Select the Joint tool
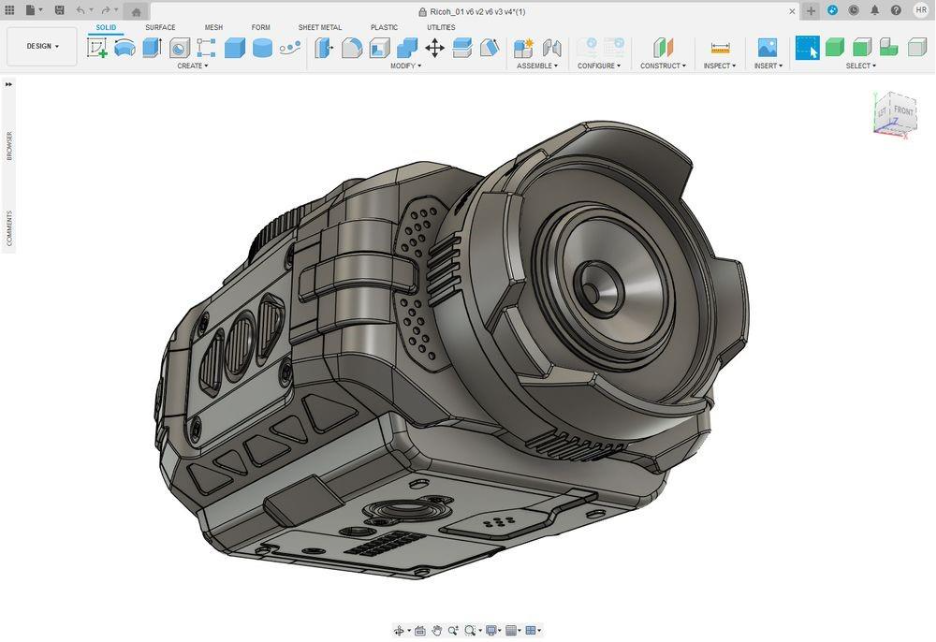This screenshot has height=642, width=936. pos(552,48)
